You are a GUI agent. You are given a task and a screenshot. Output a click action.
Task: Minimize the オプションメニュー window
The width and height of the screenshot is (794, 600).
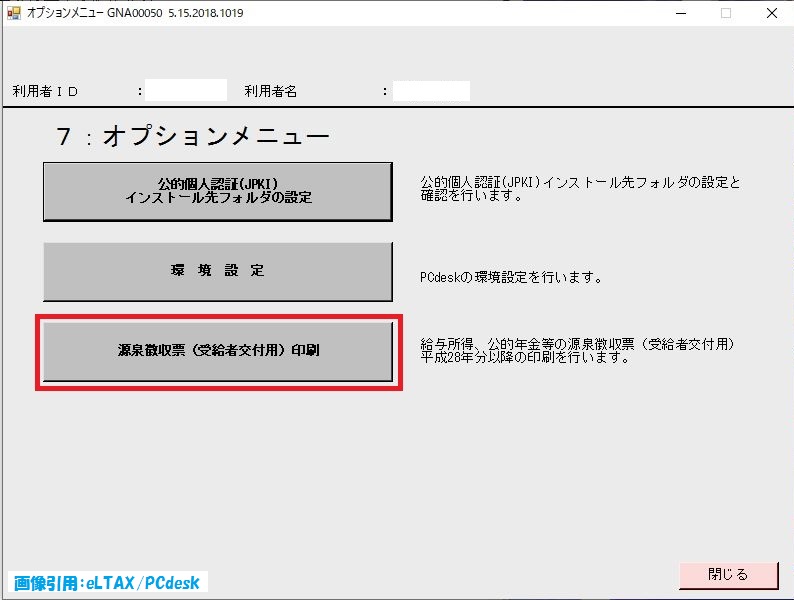[x=681, y=13]
